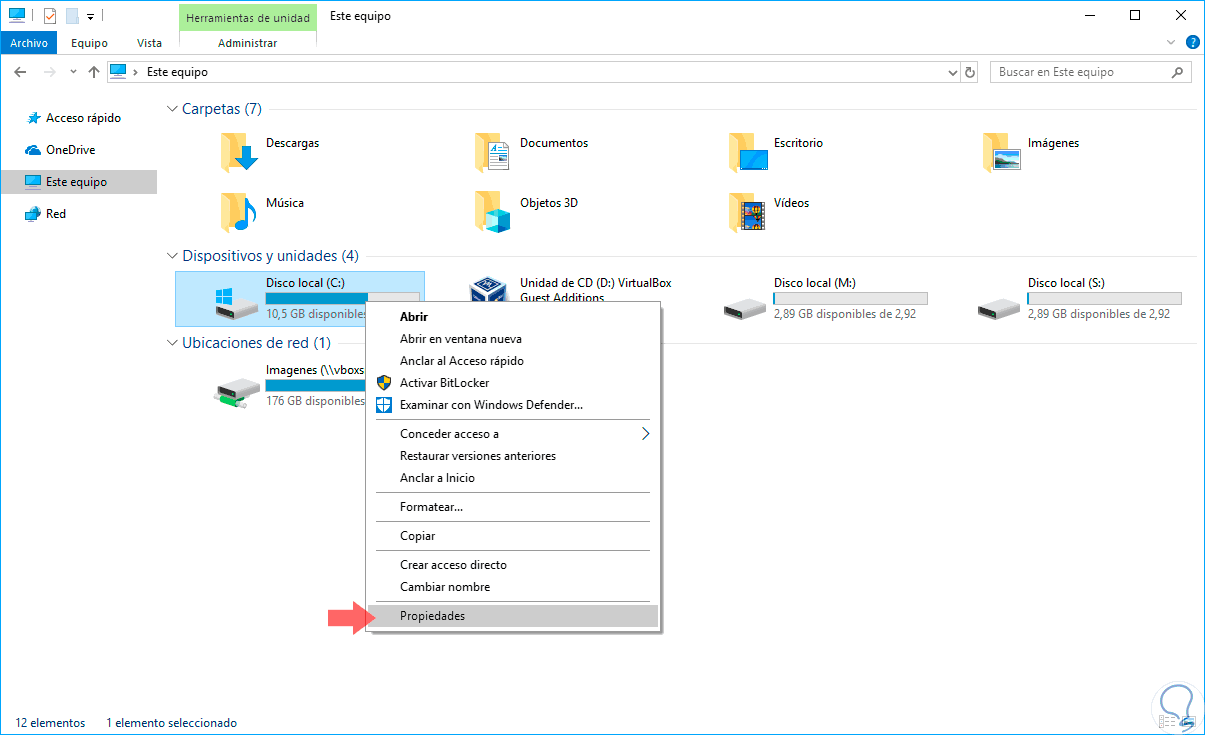Open the Archivo tab
The width and height of the screenshot is (1205, 735).
coord(29,43)
